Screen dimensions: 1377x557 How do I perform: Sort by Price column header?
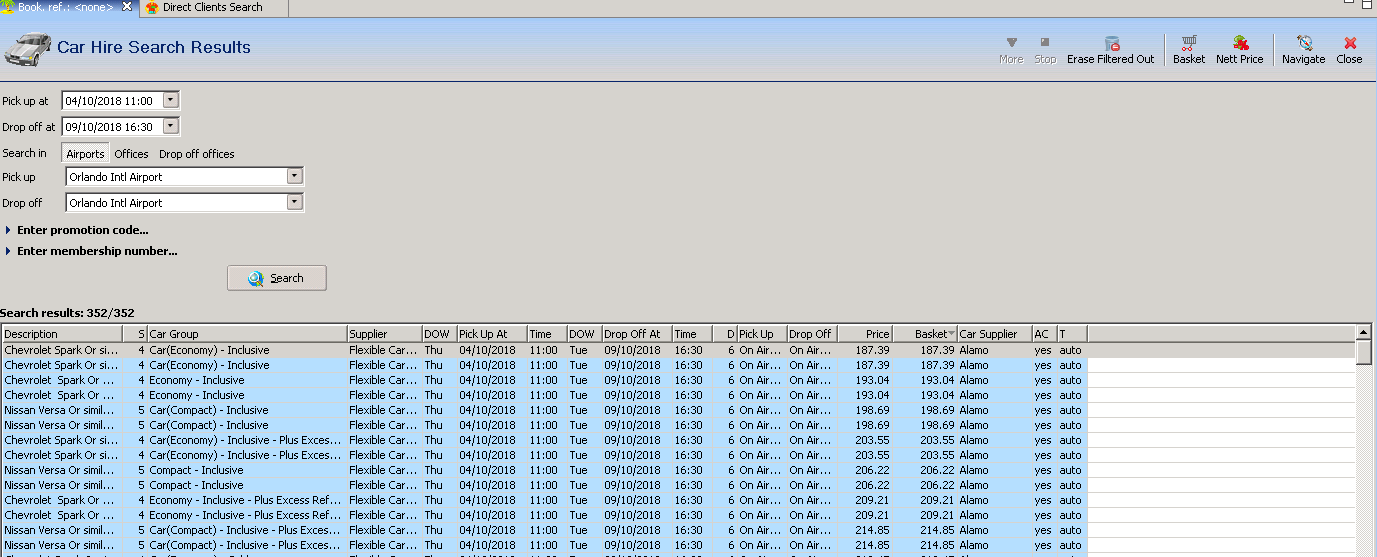pyautogui.click(x=865, y=334)
